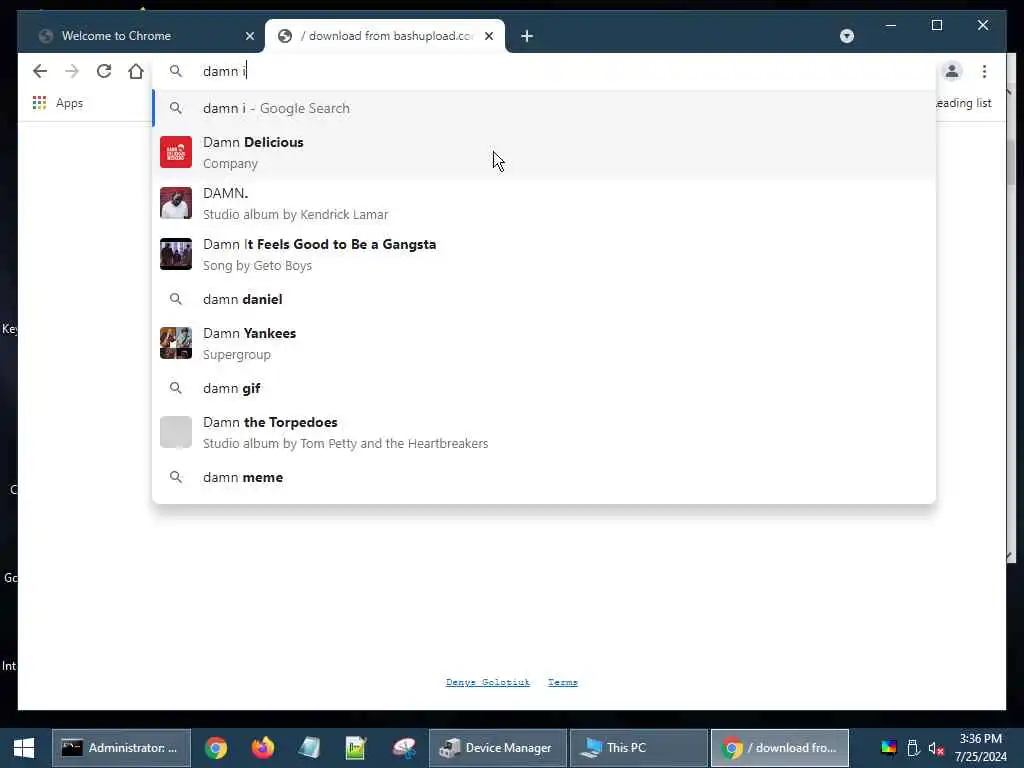Open the Denys Golotiuk link
This screenshot has width=1024, height=768.
(x=488, y=682)
